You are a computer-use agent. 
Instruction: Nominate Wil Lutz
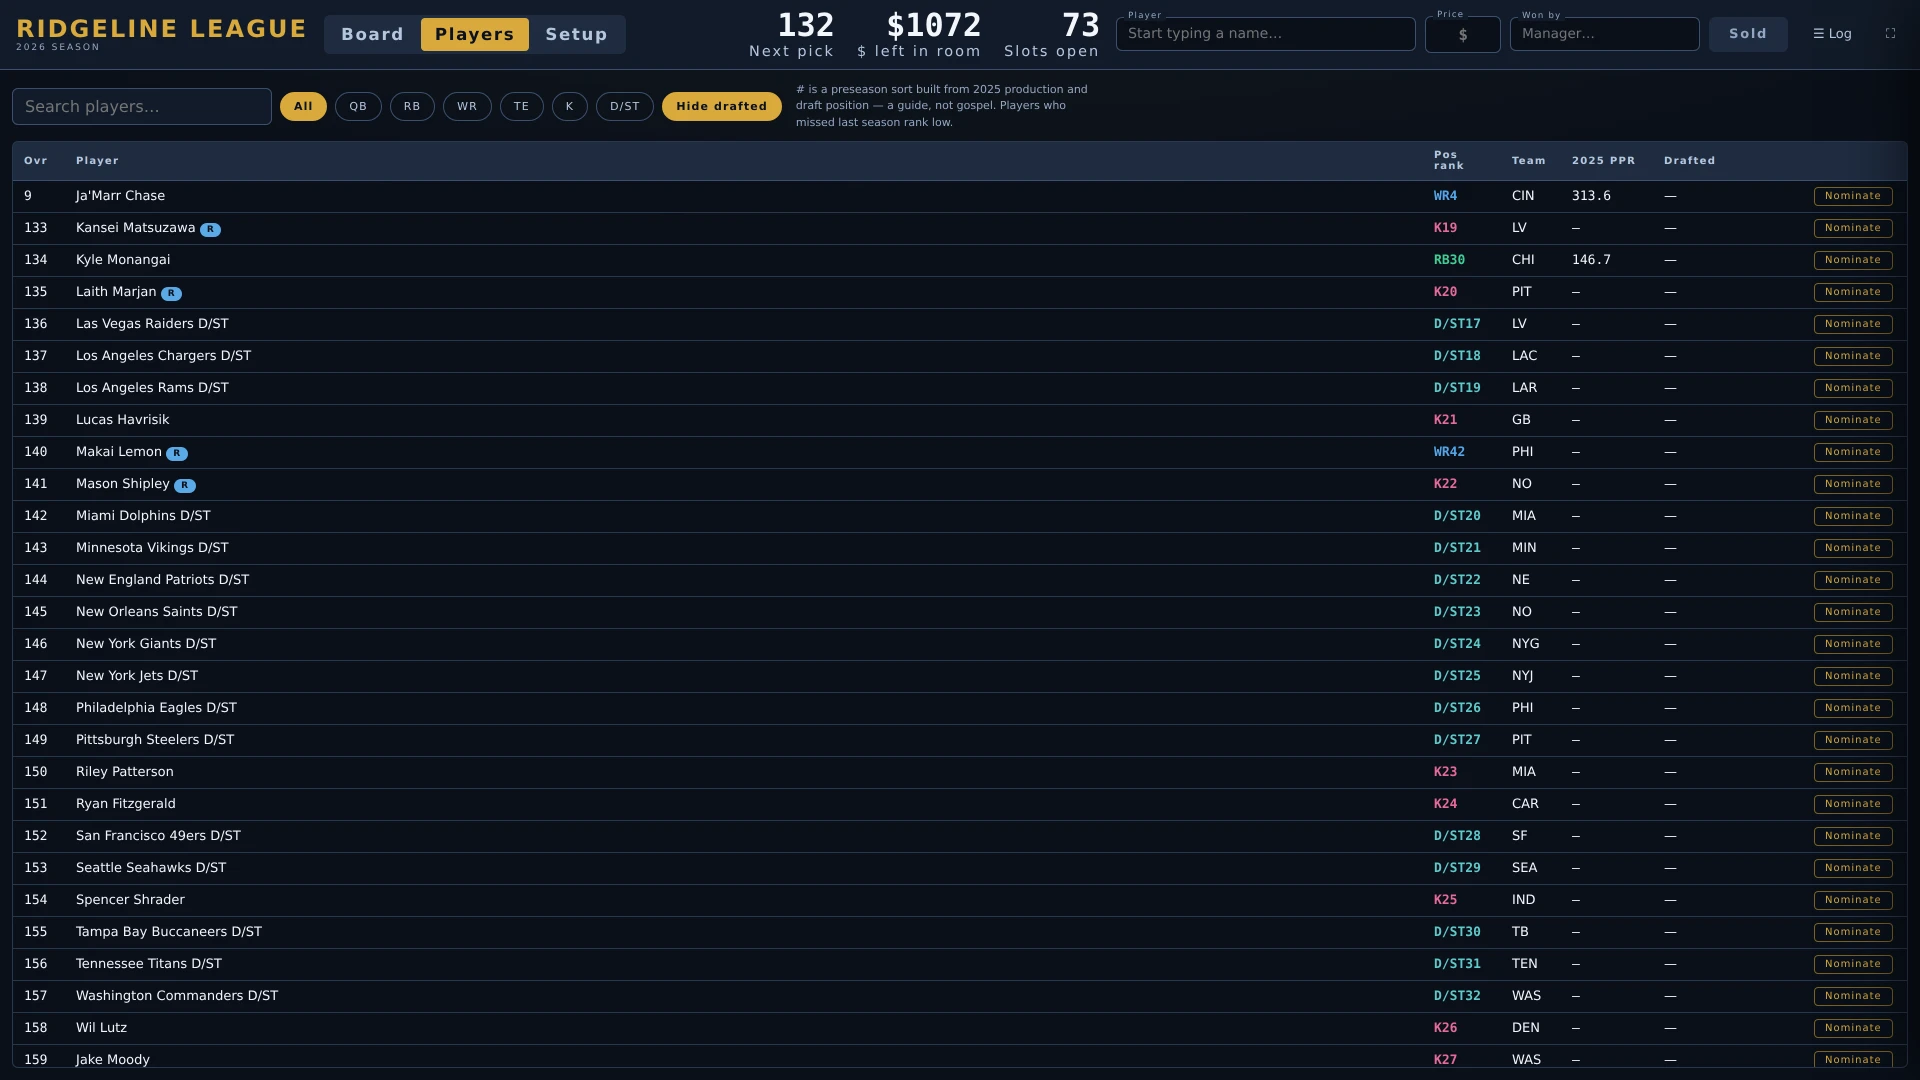[1852, 1028]
